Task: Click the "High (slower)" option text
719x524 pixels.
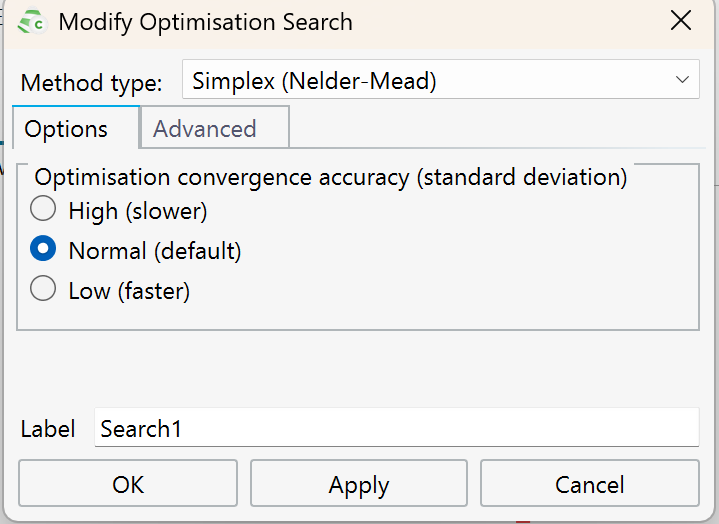Action: [137, 211]
